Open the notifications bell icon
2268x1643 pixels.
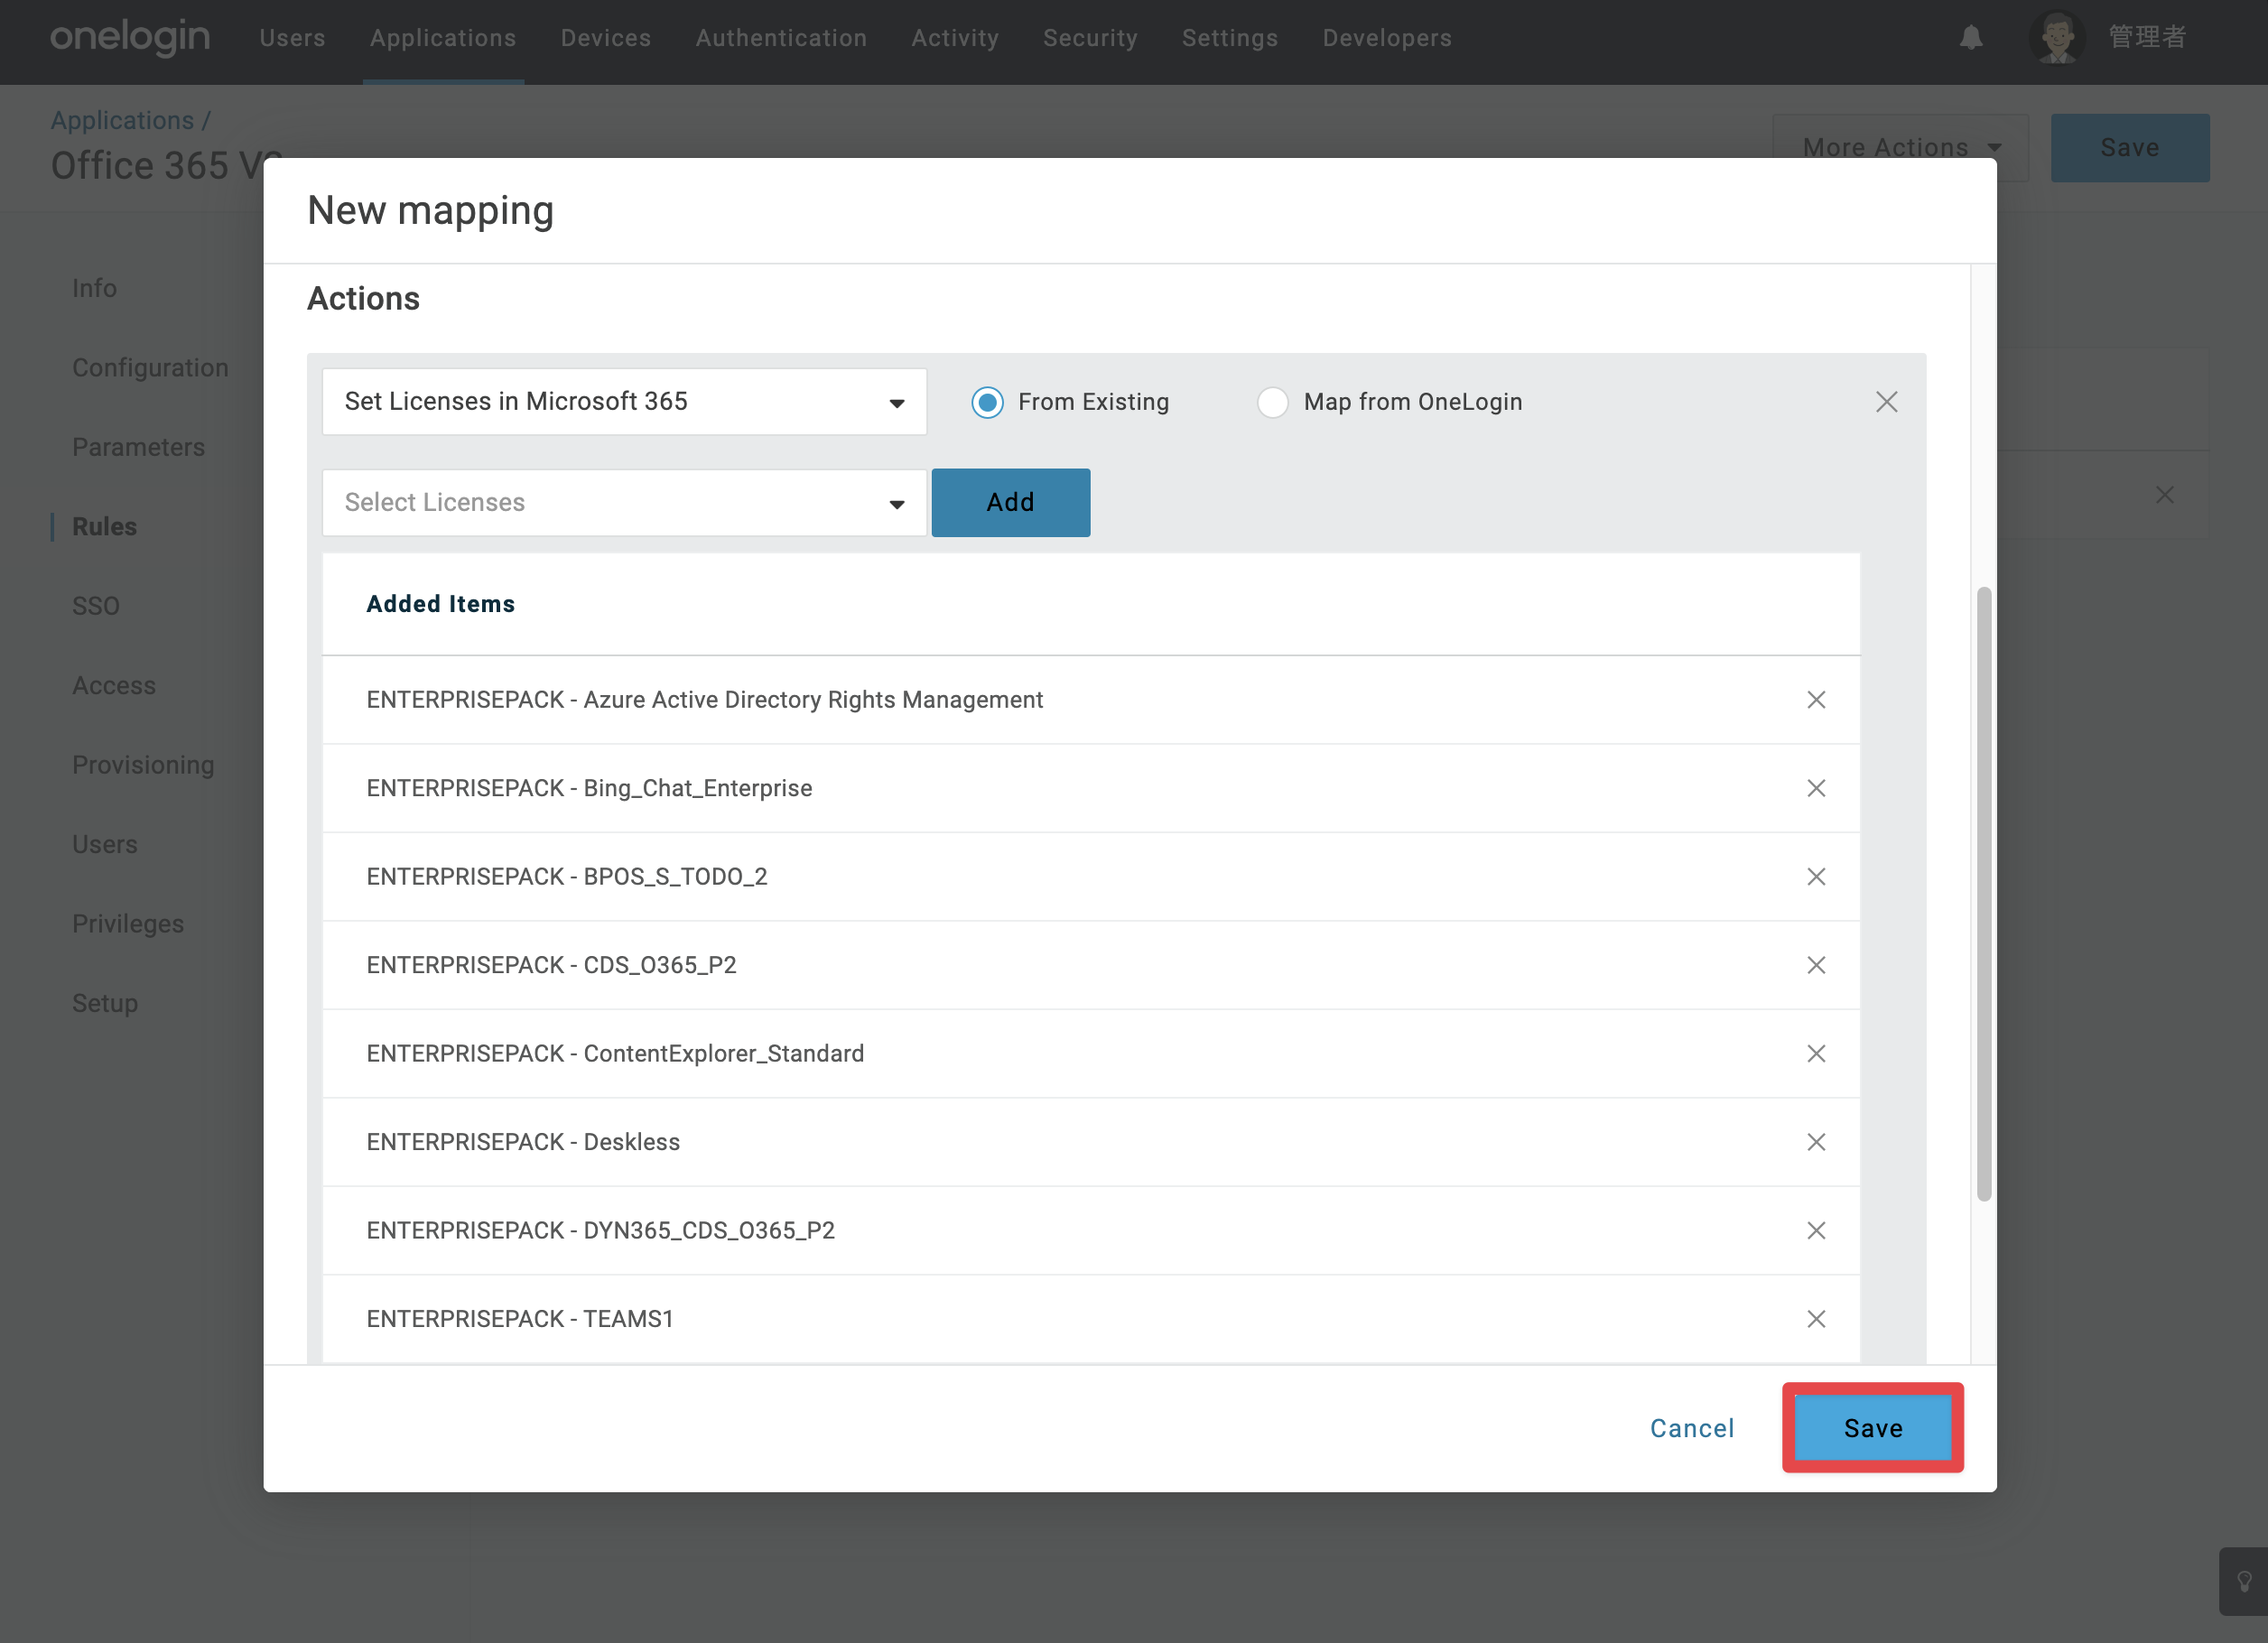1971,38
